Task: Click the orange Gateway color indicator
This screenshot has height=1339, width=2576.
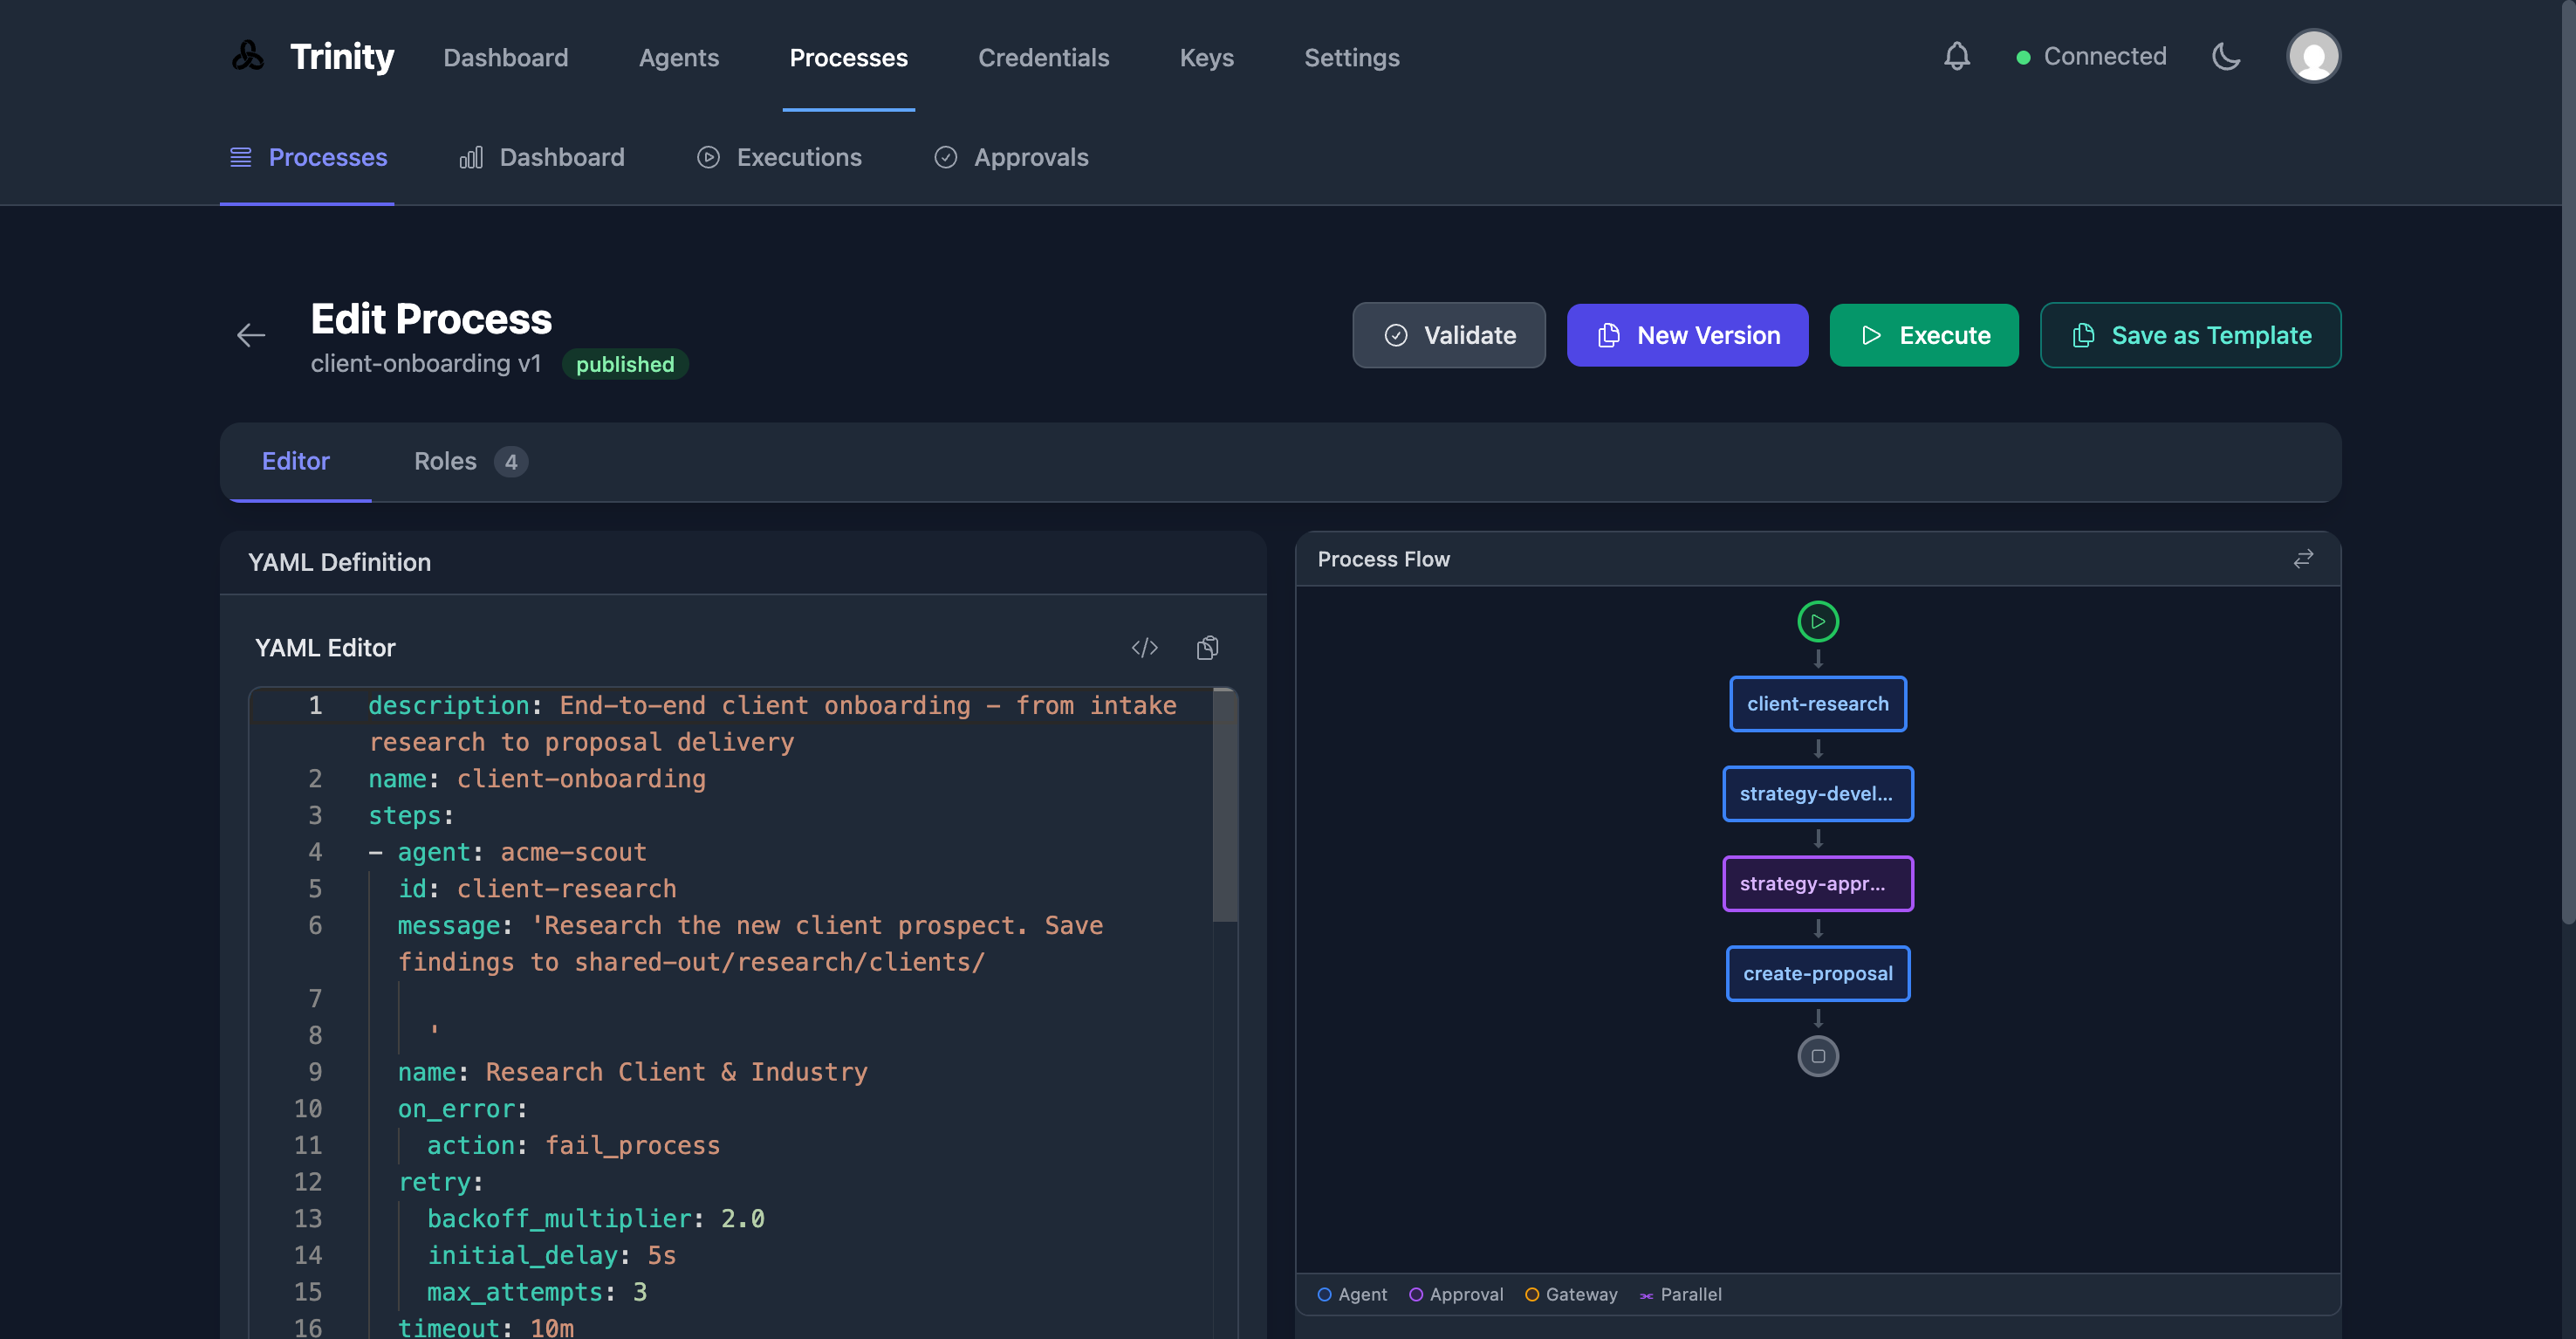Action: pos(1532,1294)
